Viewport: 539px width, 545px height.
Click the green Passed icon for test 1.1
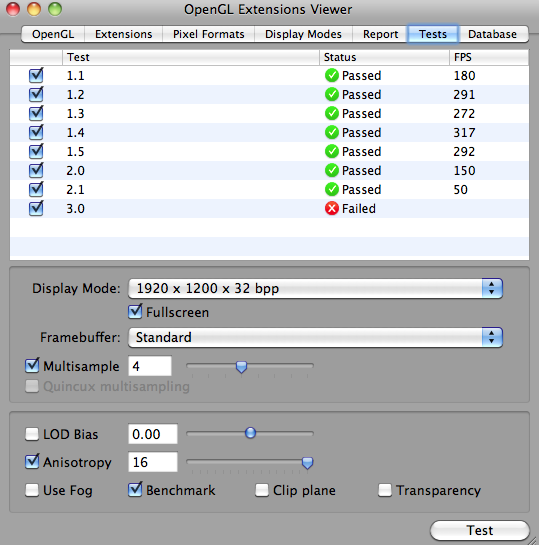click(x=332, y=75)
